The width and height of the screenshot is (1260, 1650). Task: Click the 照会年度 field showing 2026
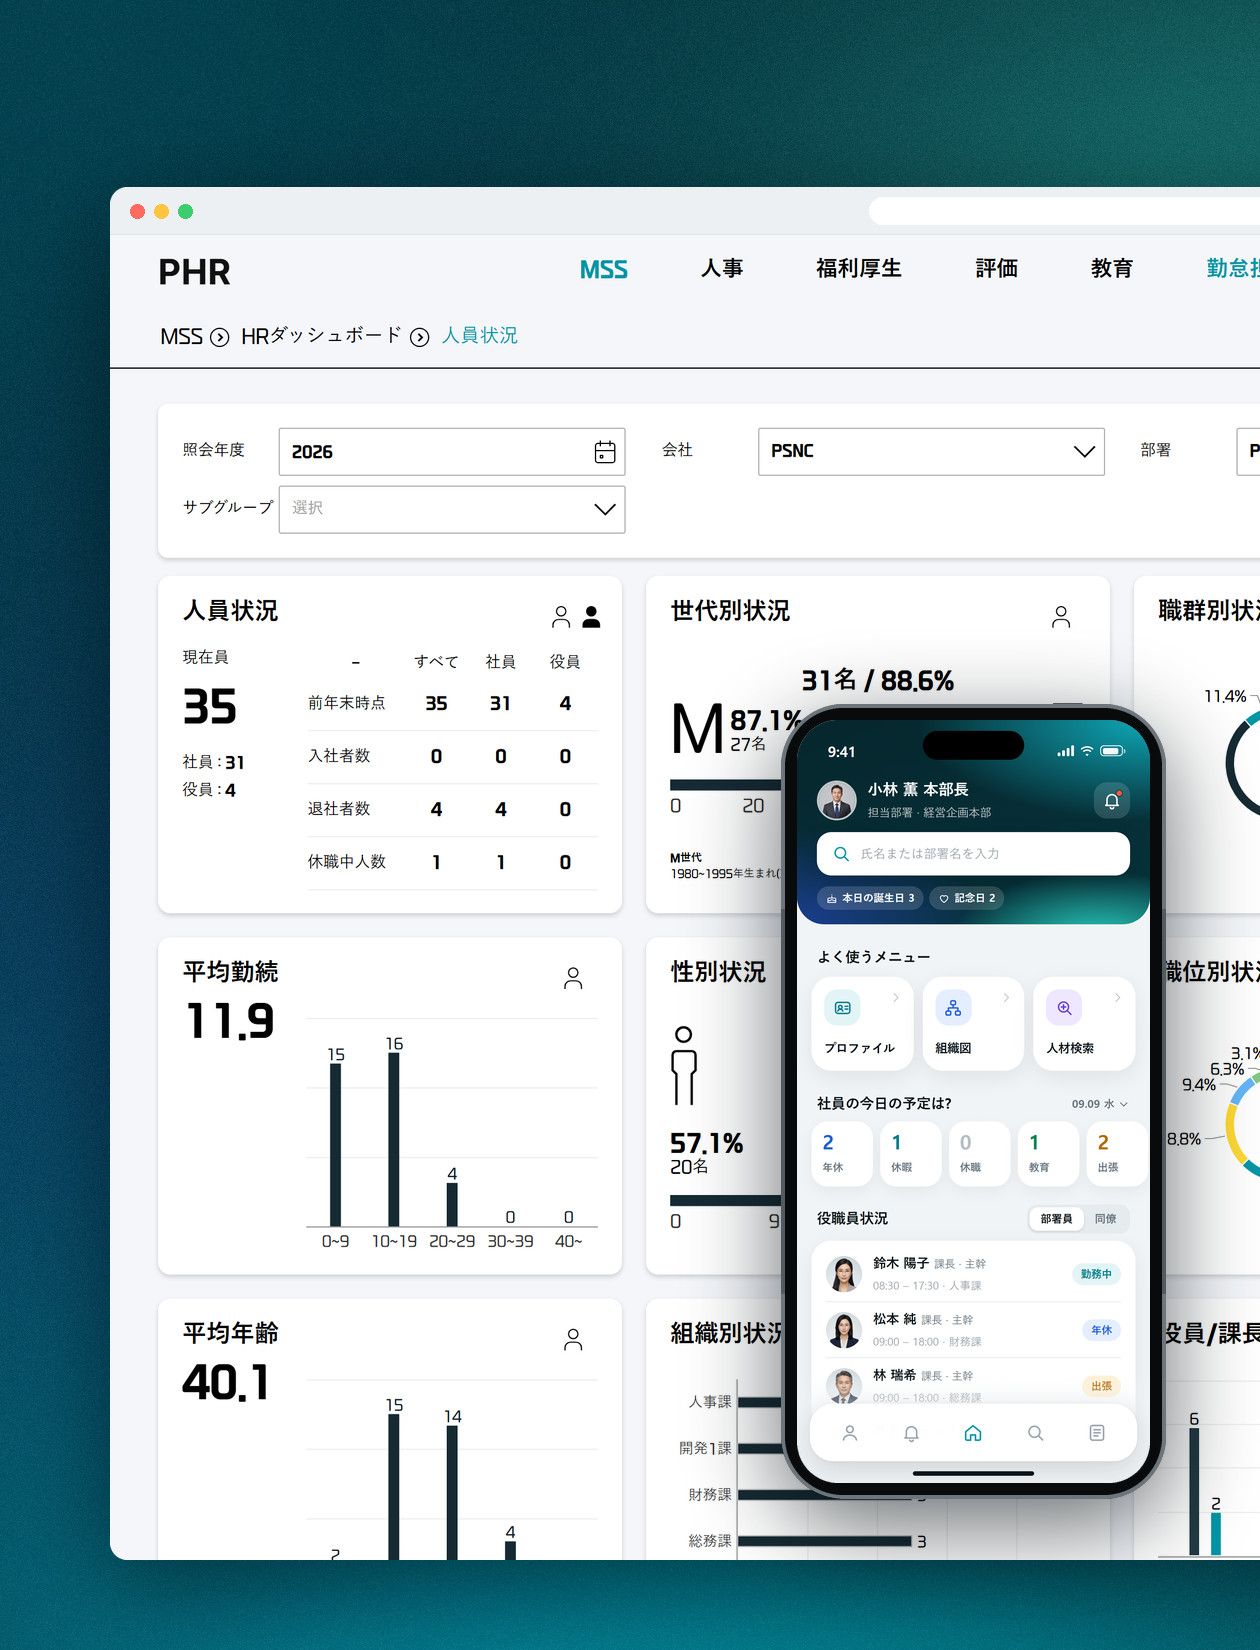point(452,452)
